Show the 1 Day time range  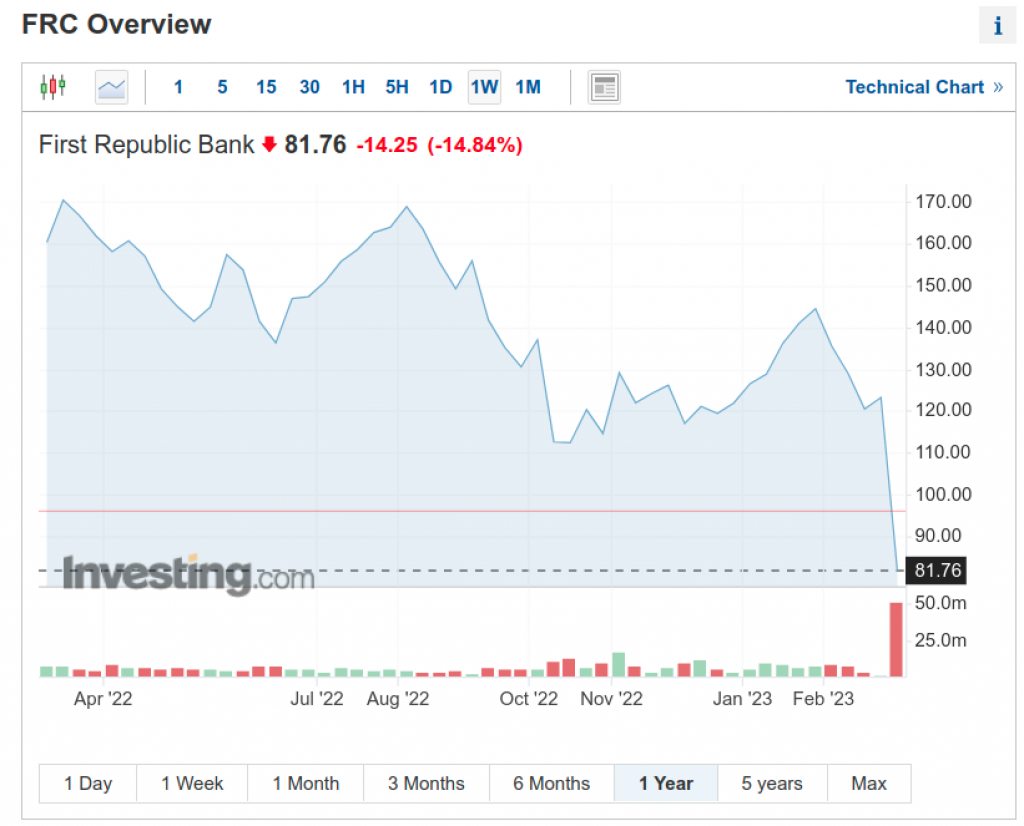tap(88, 783)
